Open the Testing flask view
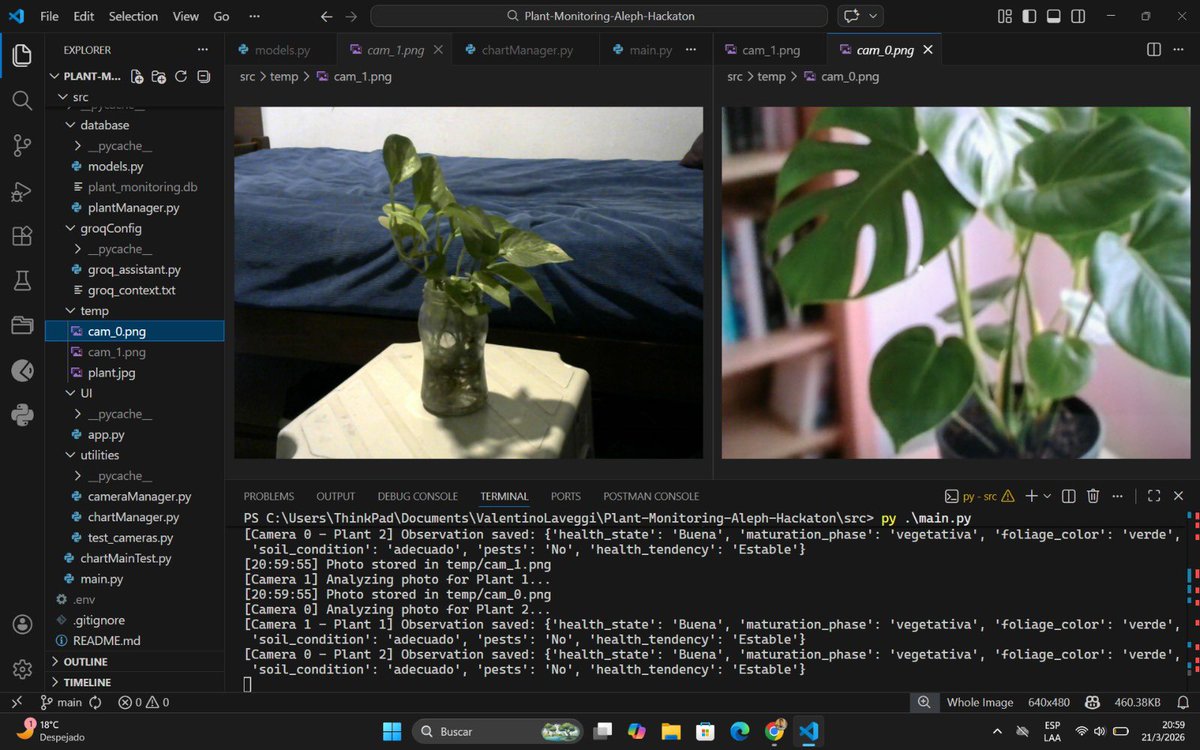The image size is (1200, 750). [x=22, y=281]
